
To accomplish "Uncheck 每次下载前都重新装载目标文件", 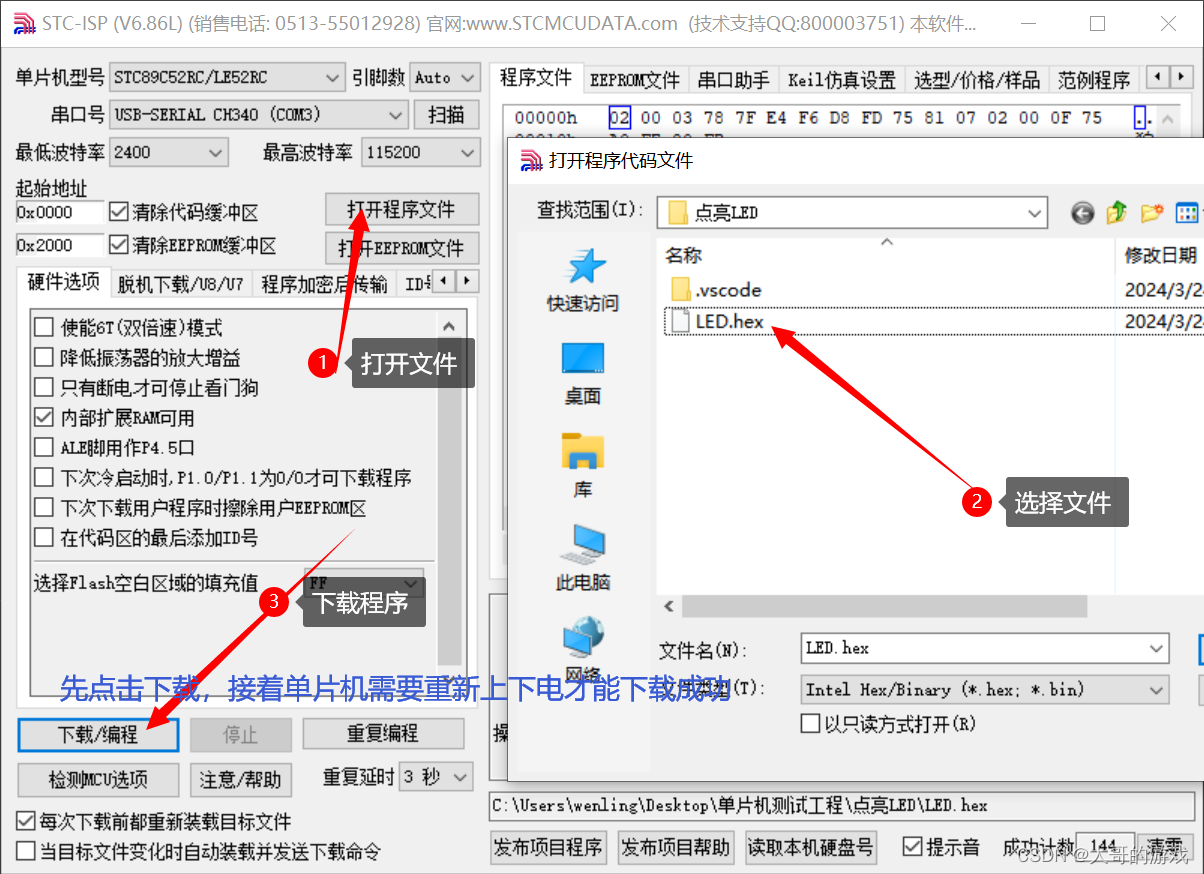I will [26, 822].
